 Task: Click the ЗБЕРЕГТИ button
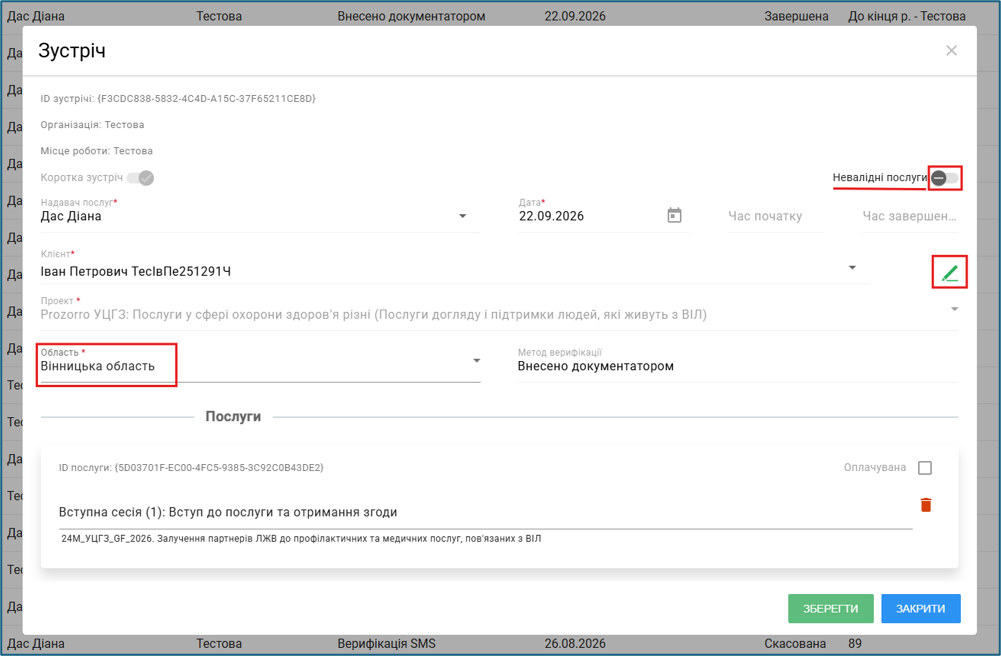830,609
